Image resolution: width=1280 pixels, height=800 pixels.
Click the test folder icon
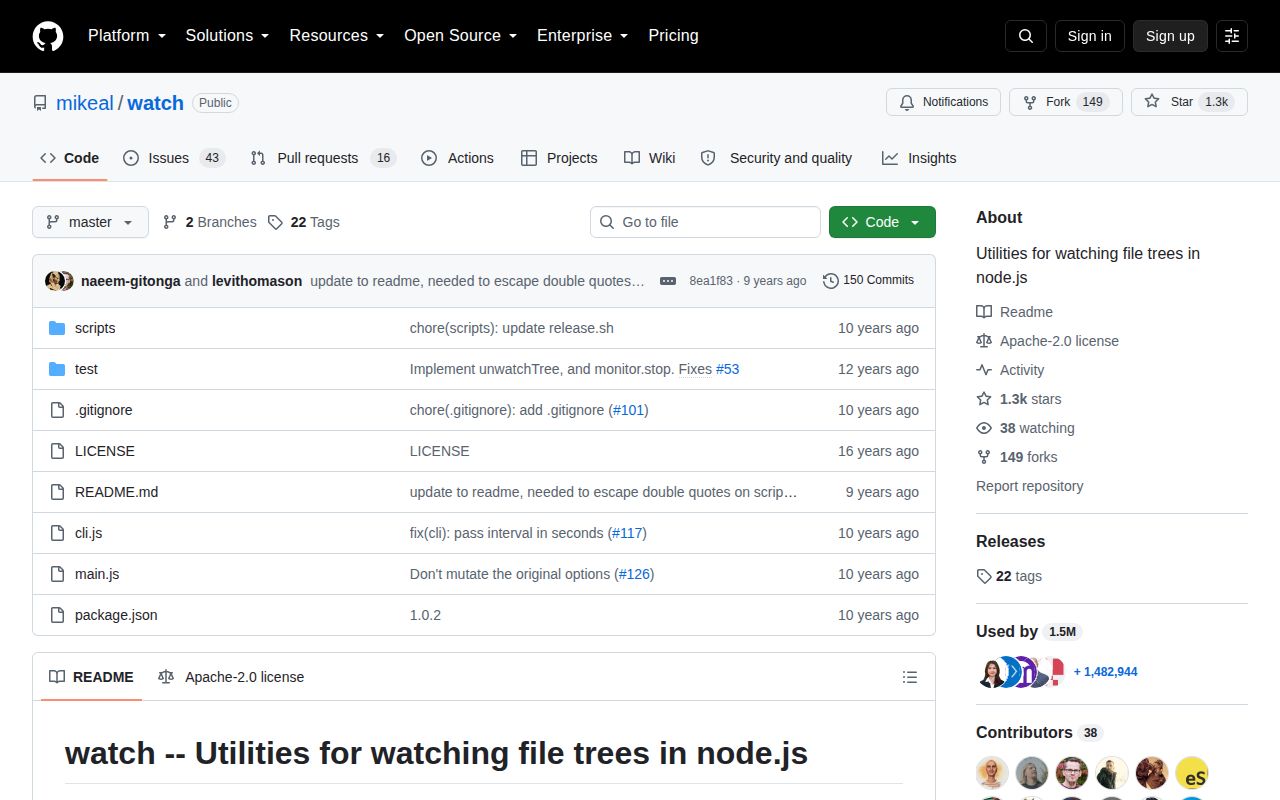tap(57, 369)
